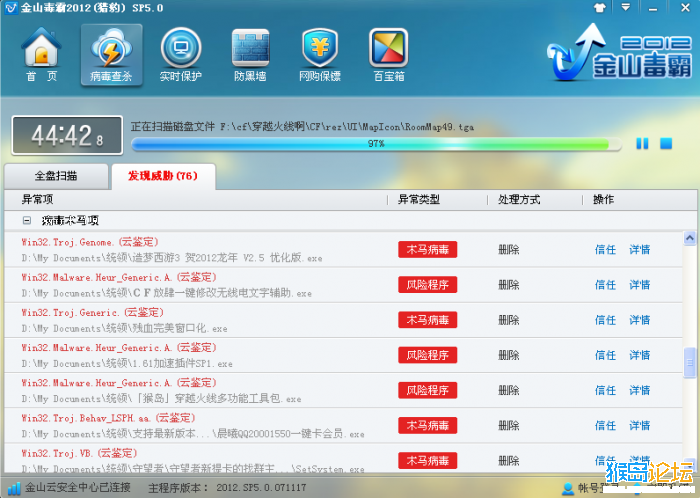Click 木马病毒 tag on 残血完美窗口化 row
This screenshot has width=700, height=498.
428,320
